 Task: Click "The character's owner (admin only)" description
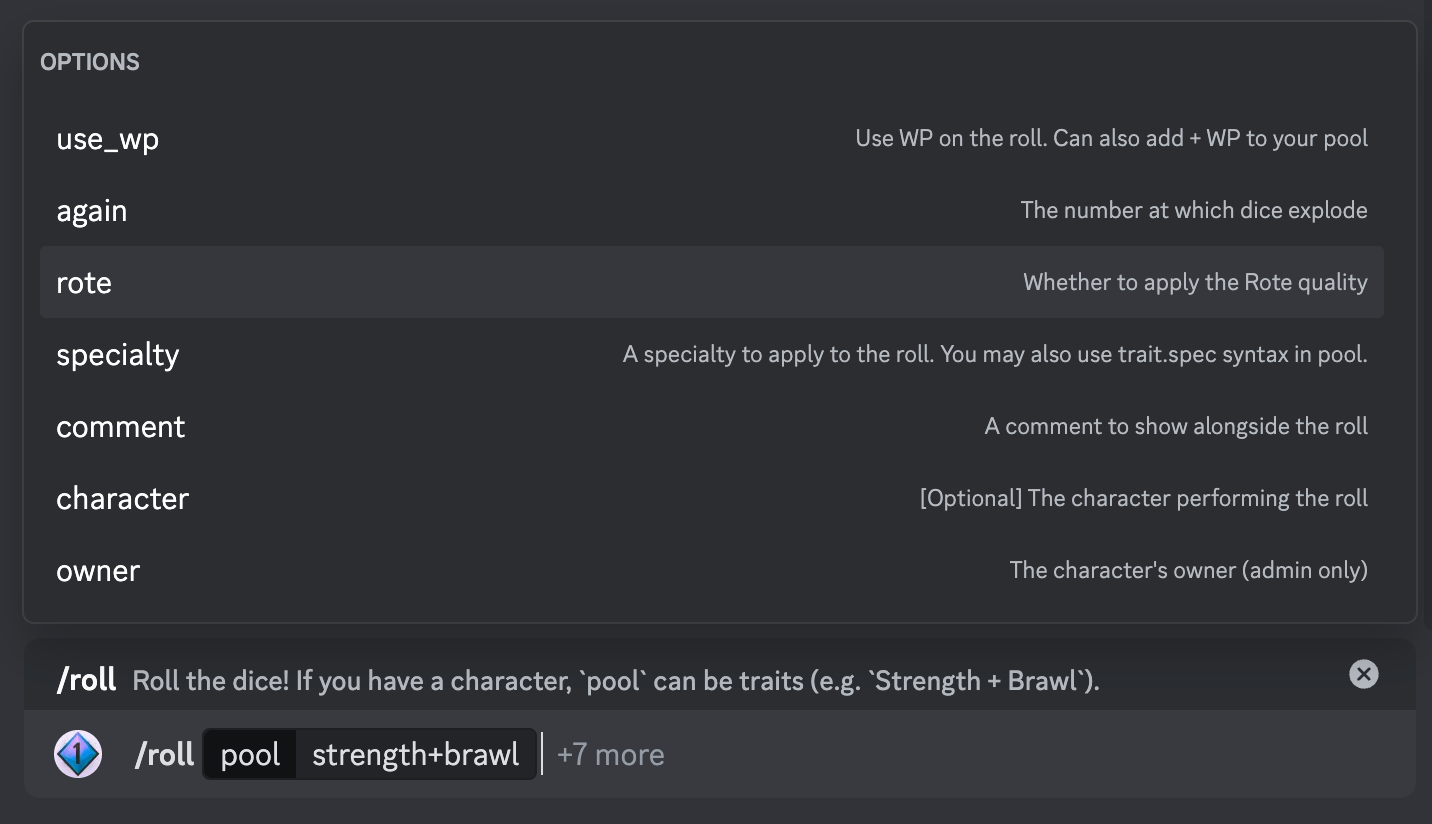point(1188,570)
